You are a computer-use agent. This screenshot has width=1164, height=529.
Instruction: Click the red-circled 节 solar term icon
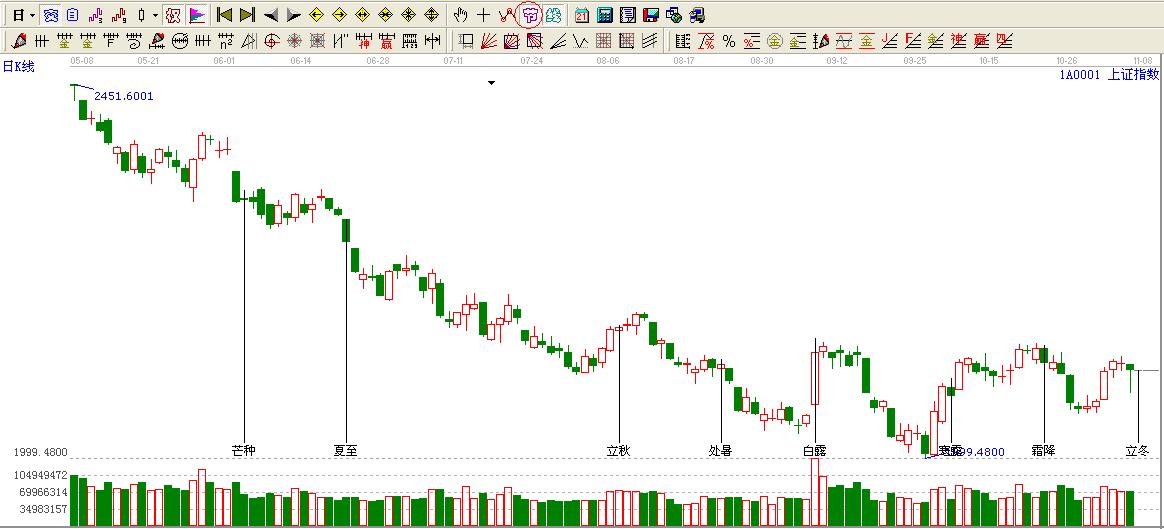point(530,15)
